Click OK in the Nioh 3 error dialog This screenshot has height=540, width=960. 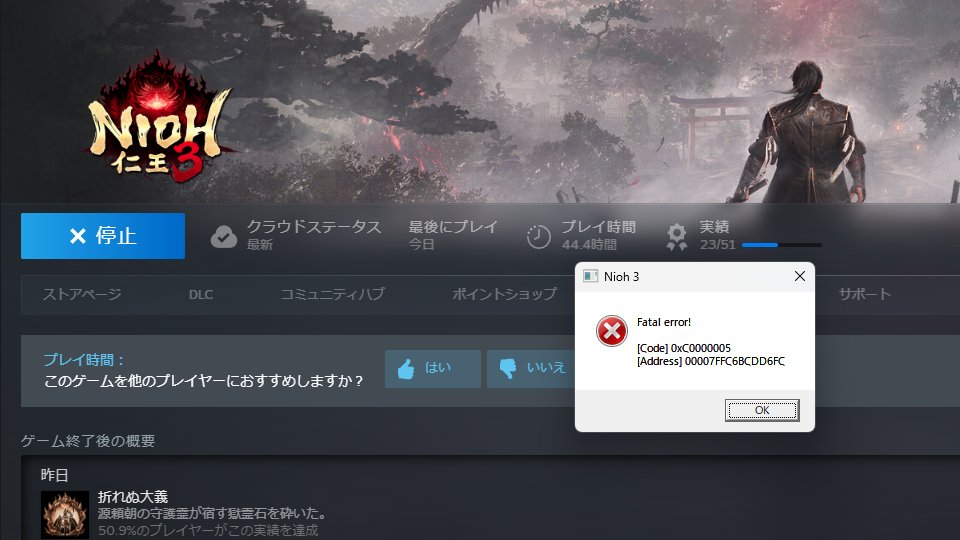(x=762, y=410)
